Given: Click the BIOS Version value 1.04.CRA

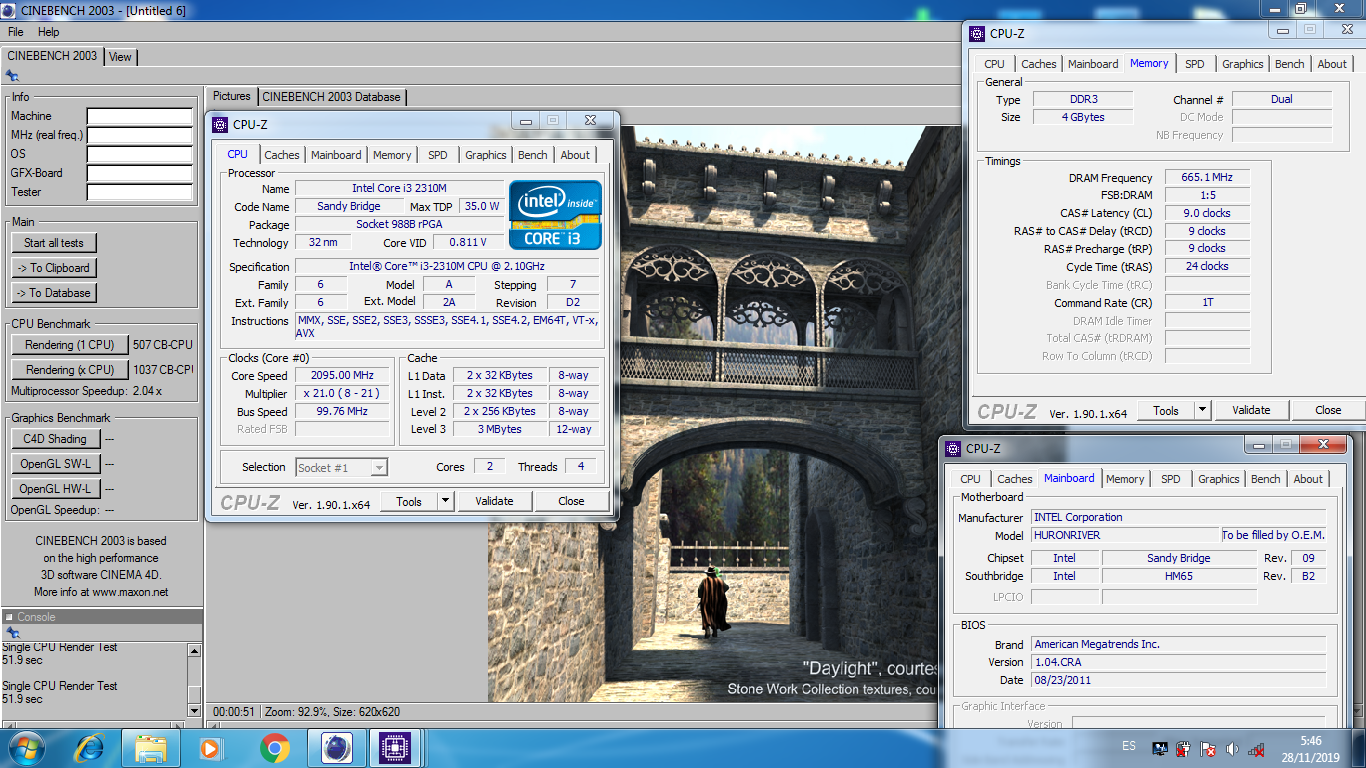Looking at the screenshot, I should pyautogui.click(x=1178, y=662).
